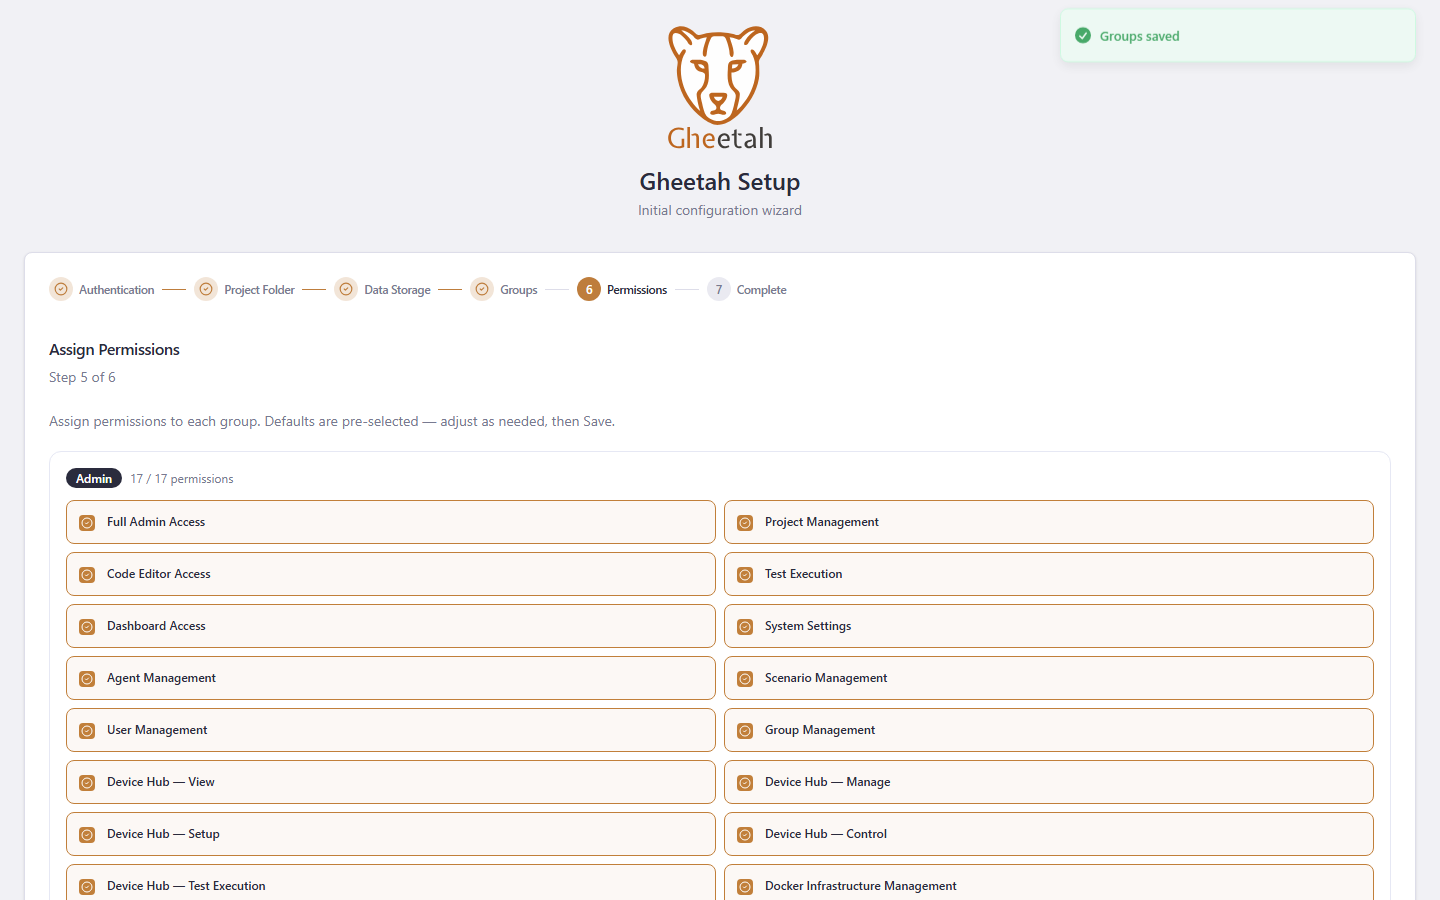Click the Permissions step number 6 circle
The image size is (1440, 900).
[x=589, y=289]
